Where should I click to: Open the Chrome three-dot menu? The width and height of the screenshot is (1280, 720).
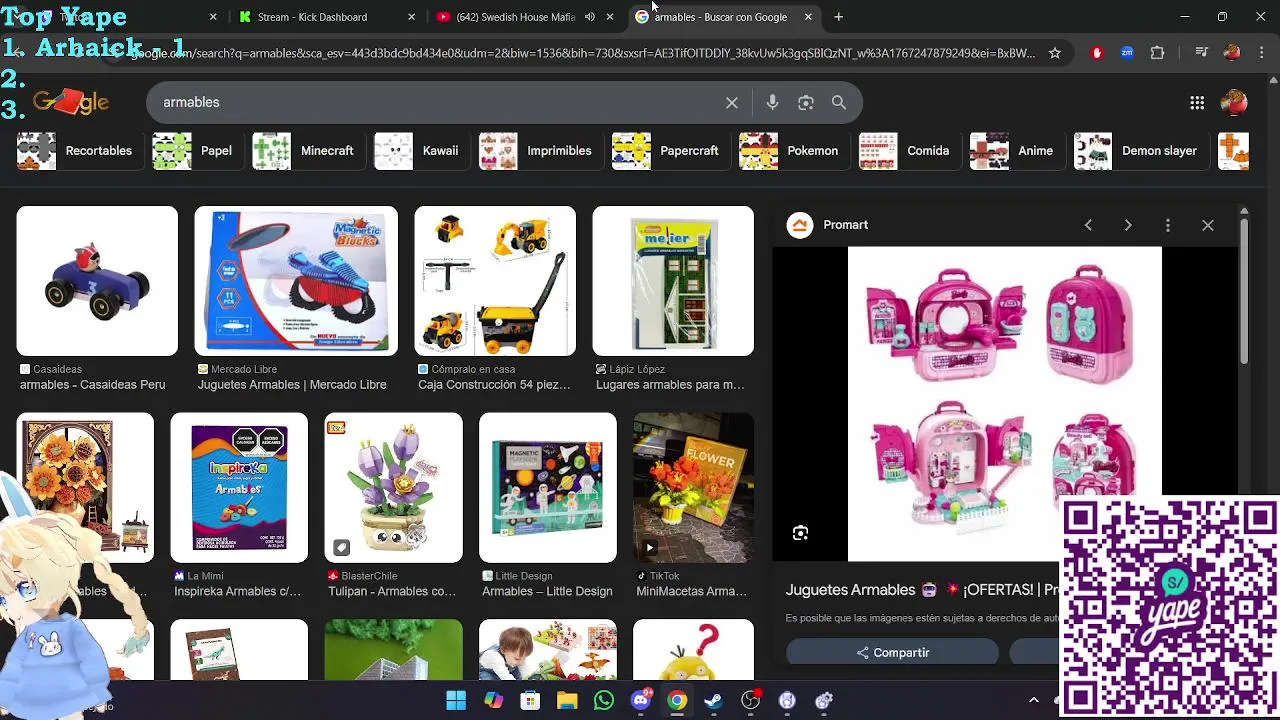click(x=1262, y=53)
